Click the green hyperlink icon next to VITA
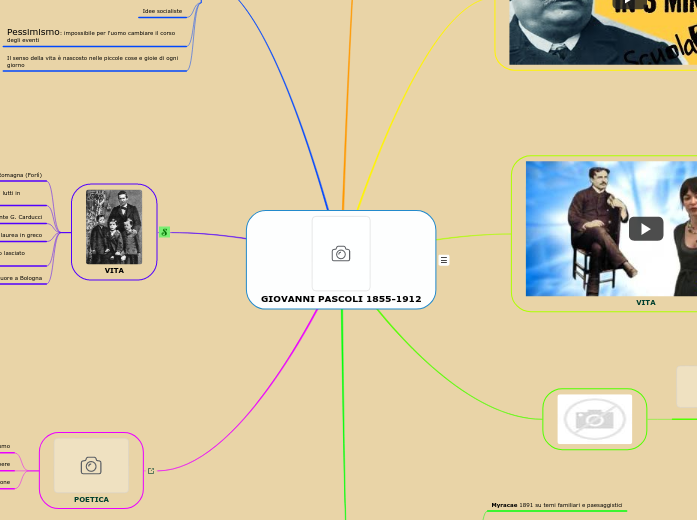The width and height of the screenshot is (697, 520). point(164,232)
